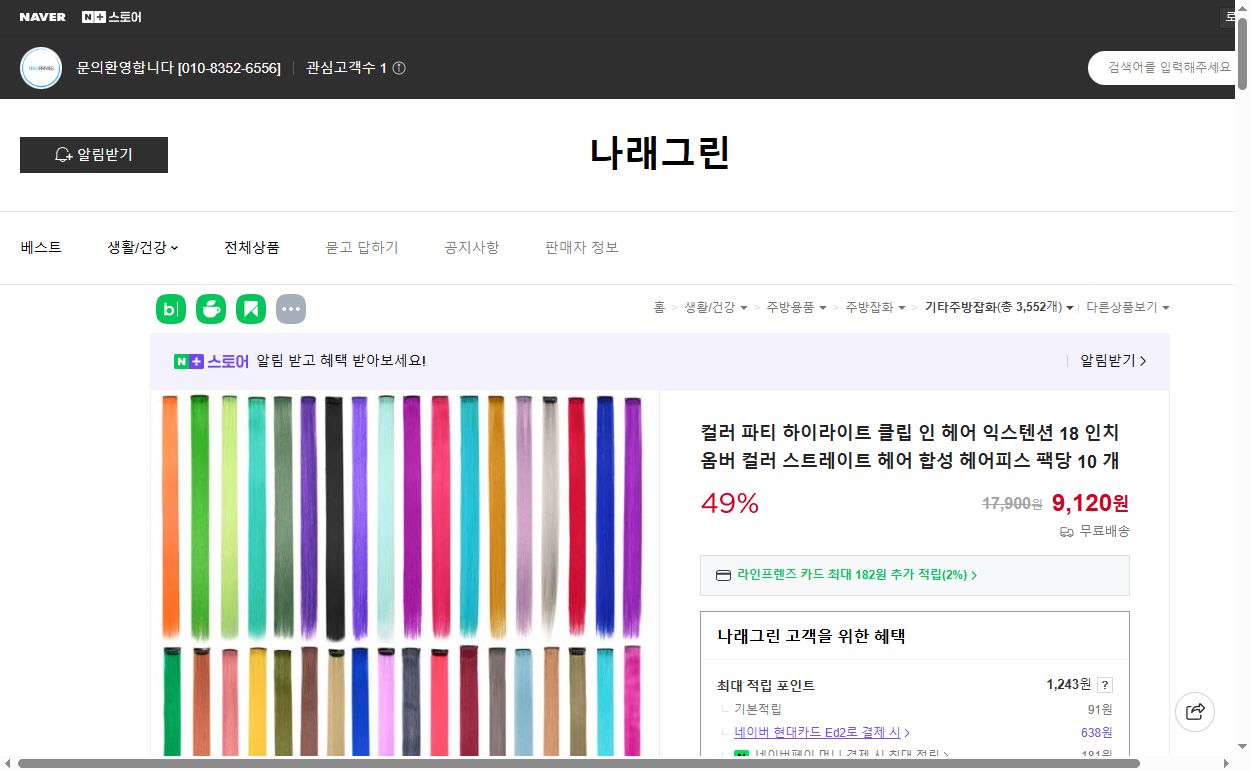The width and height of the screenshot is (1250, 771).
Task: Click the search input field
Action: click(x=1170, y=67)
